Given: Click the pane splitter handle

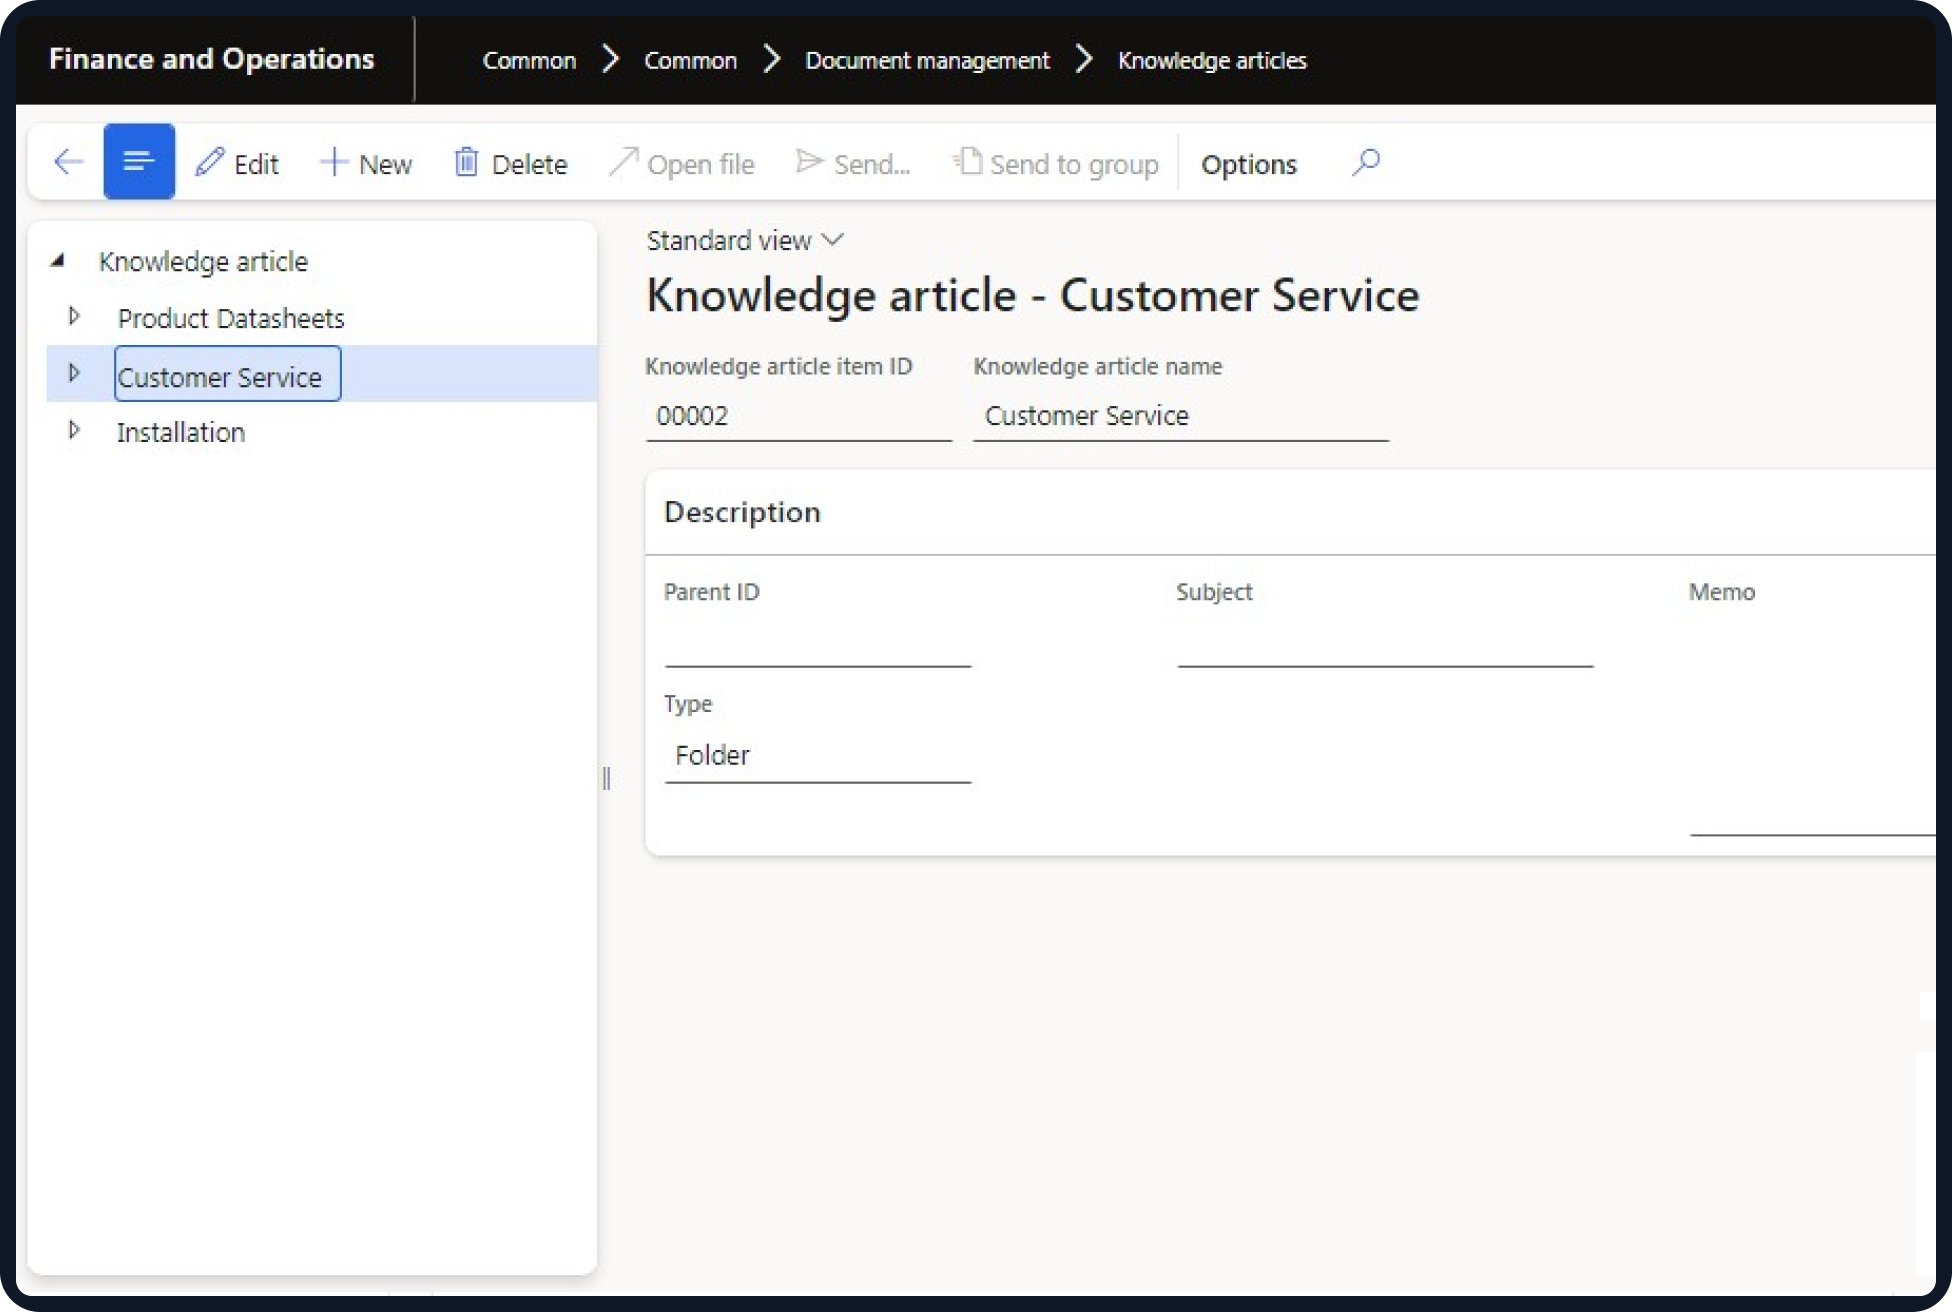Looking at the screenshot, I should pyautogui.click(x=606, y=778).
